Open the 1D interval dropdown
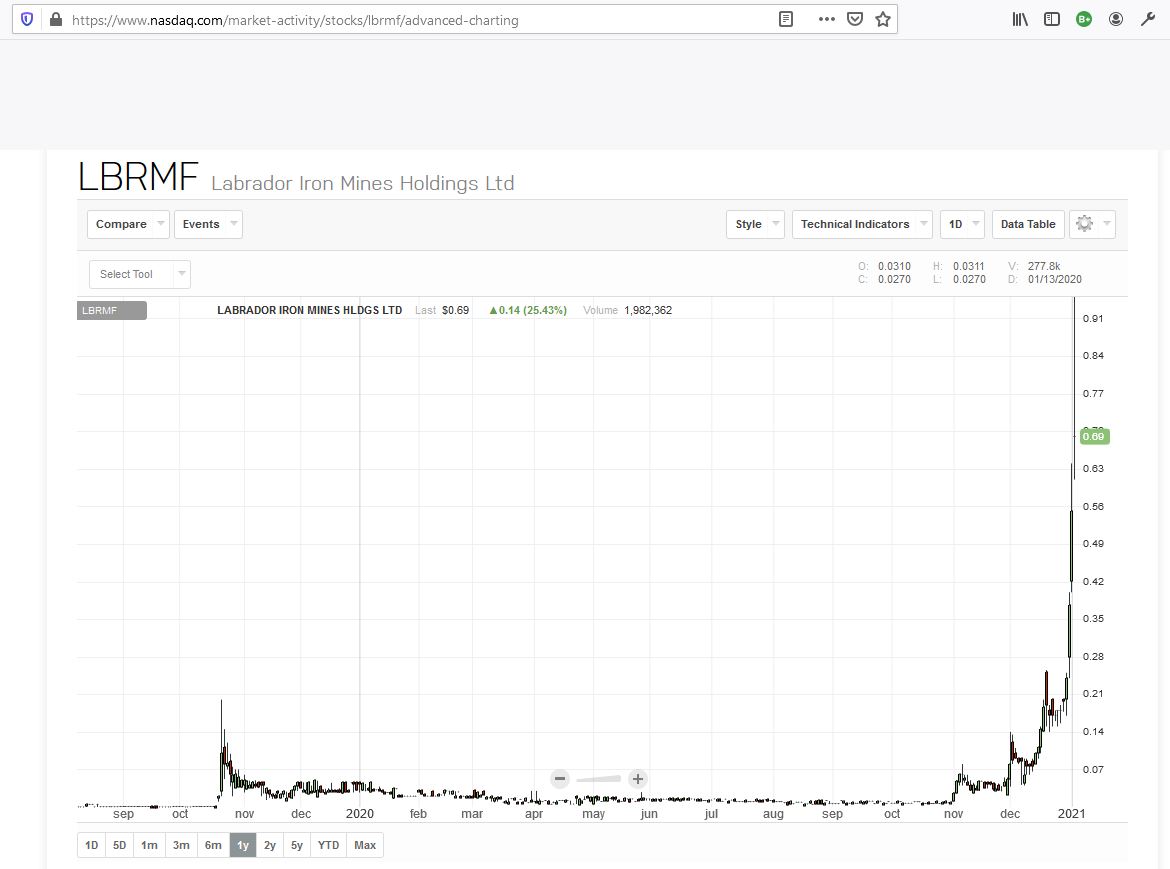The image size is (1170, 869). pyautogui.click(x=962, y=224)
